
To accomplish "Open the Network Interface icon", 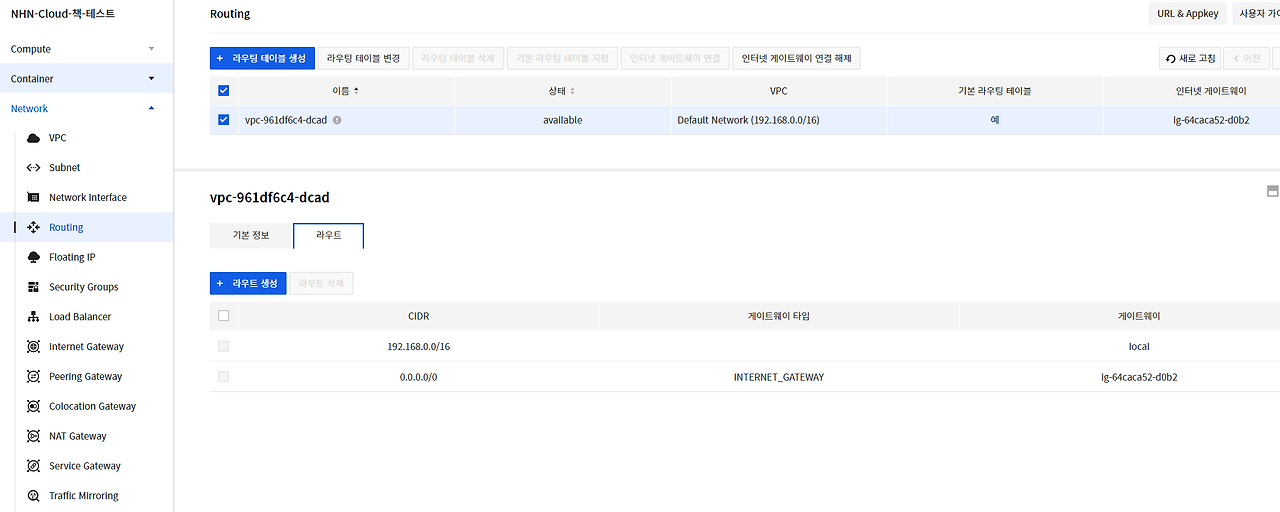I will (33, 198).
